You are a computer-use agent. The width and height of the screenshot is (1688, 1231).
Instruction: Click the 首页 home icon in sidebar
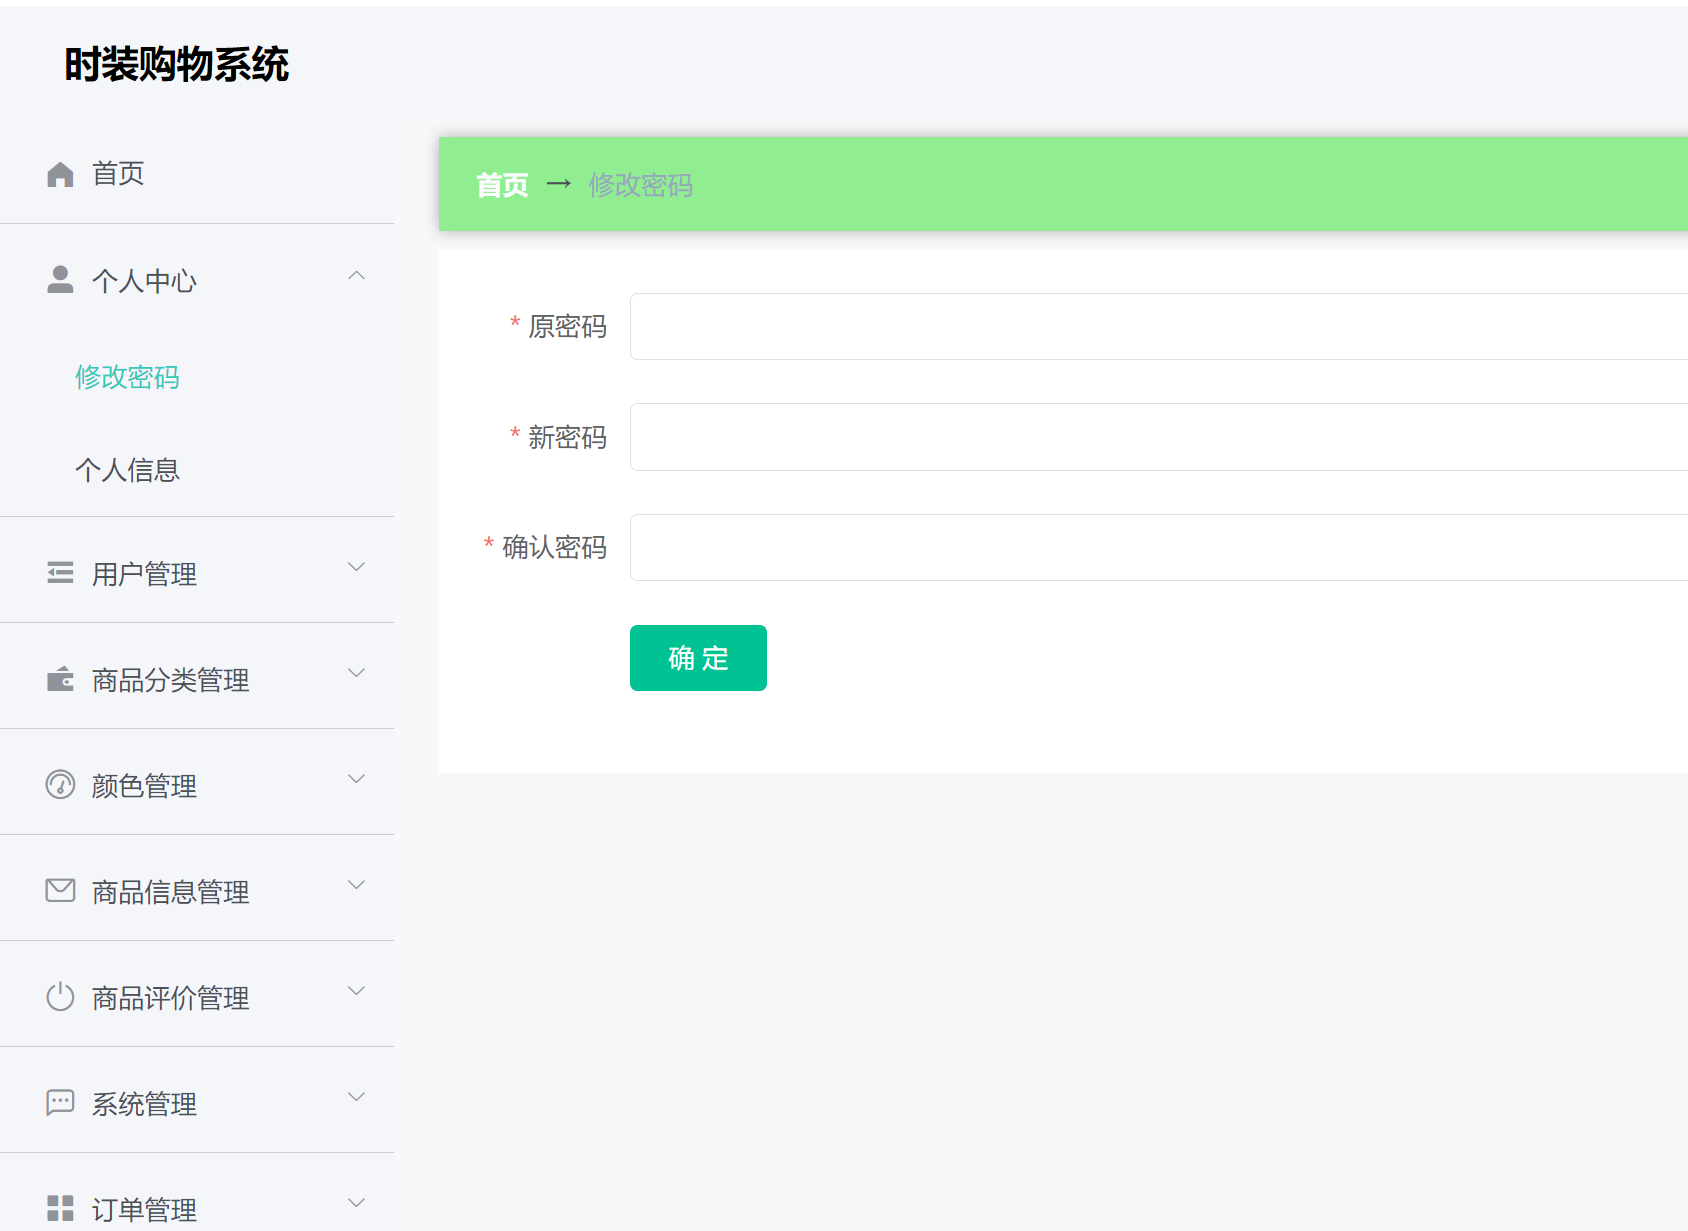tap(60, 173)
